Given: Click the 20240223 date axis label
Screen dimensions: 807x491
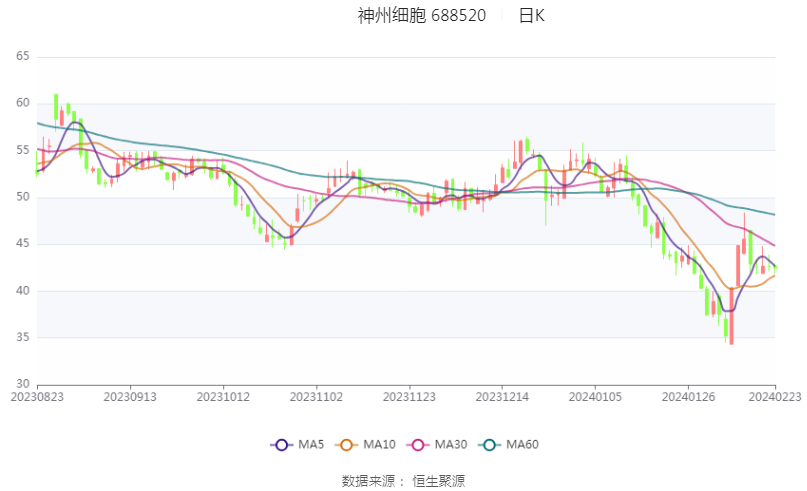Looking at the screenshot, I should [x=775, y=397].
